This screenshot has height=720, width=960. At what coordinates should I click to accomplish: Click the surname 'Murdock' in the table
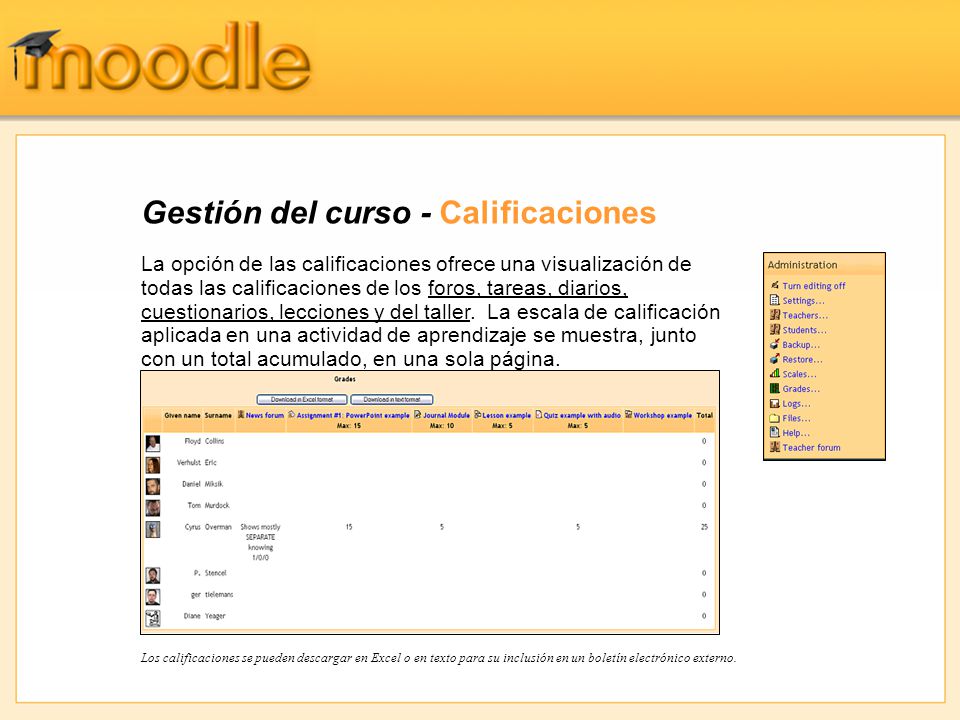(x=217, y=505)
